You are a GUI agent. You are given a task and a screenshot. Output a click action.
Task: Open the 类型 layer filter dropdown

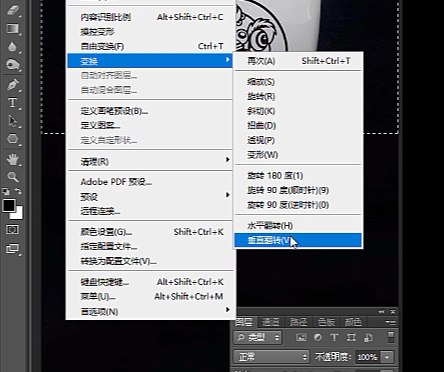(x=258, y=337)
